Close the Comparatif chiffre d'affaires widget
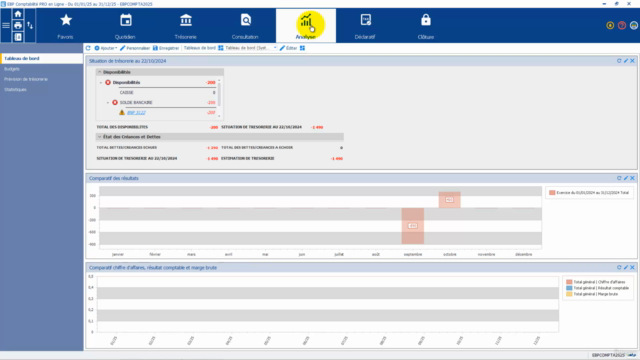The width and height of the screenshot is (640, 360). (x=632, y=267)
